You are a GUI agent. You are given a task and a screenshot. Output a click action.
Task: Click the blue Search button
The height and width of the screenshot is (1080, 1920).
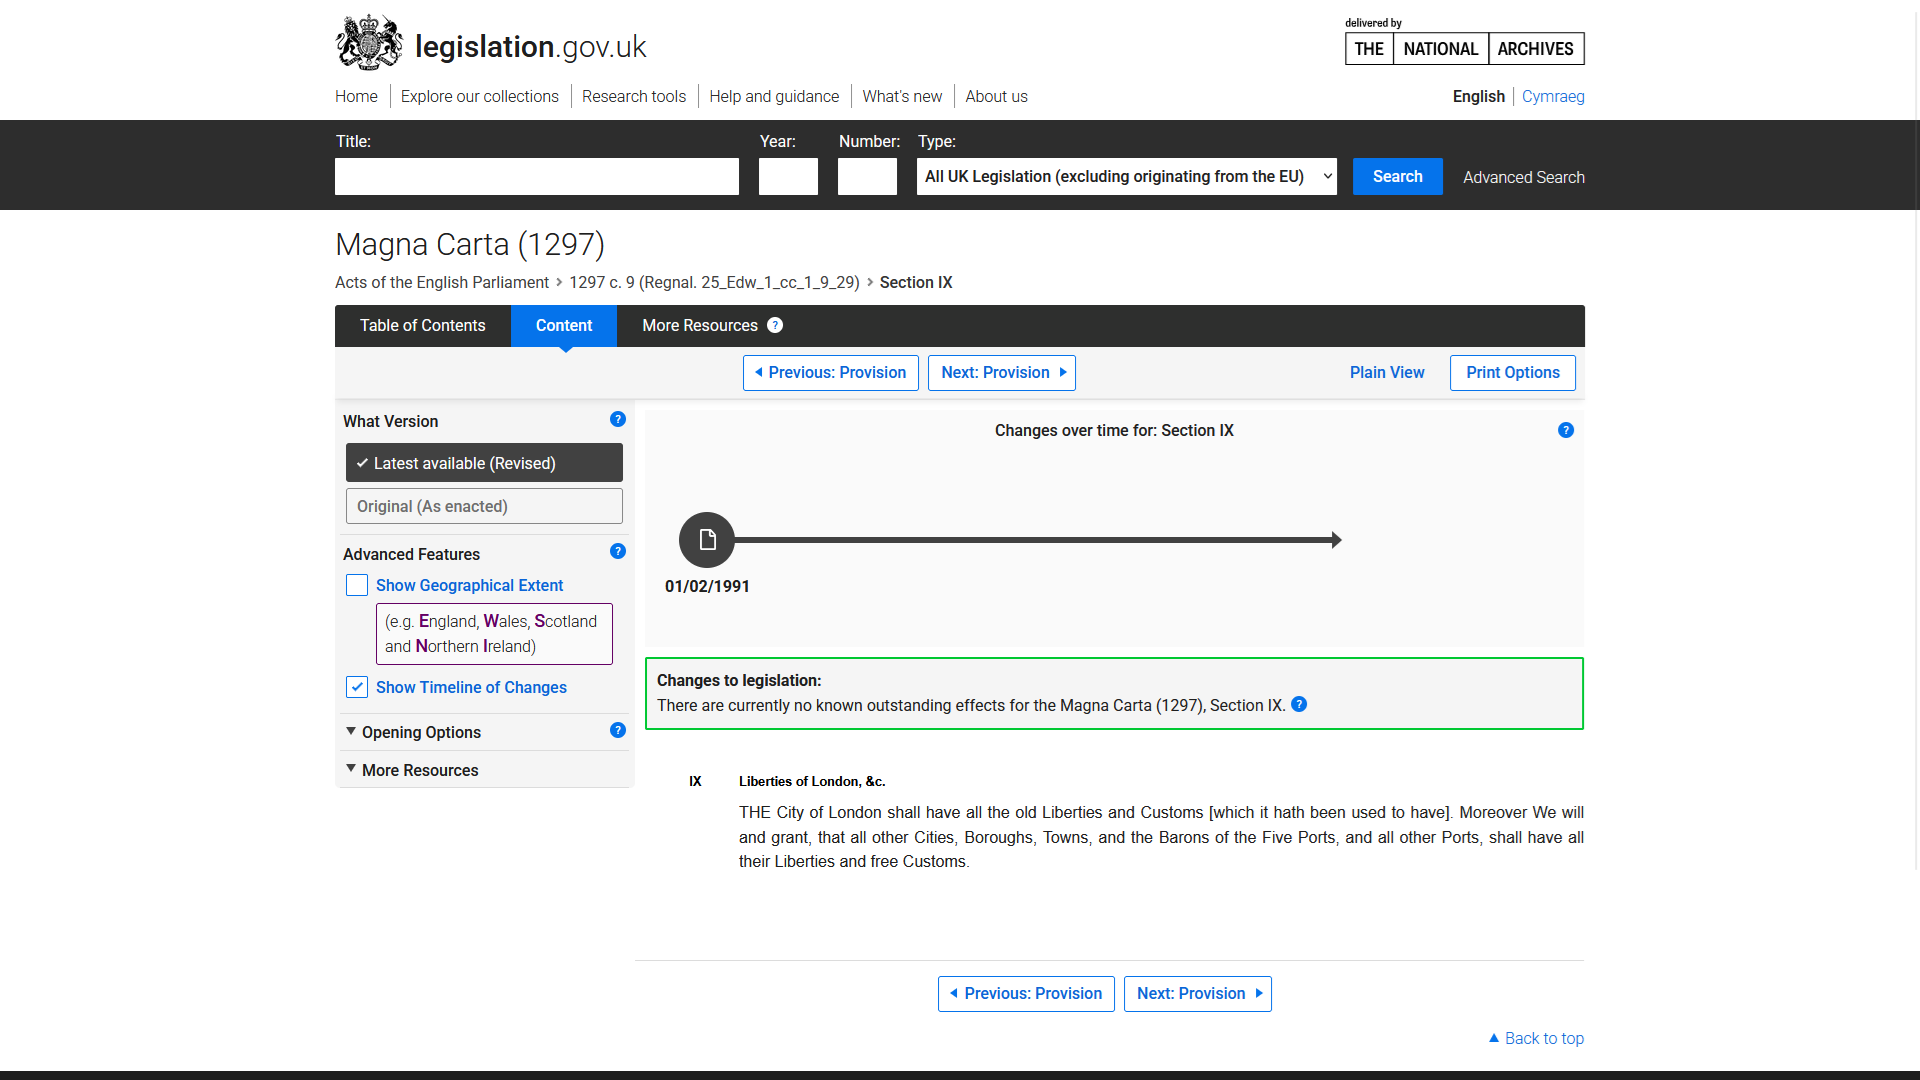pyautogui.click(x=1398, y=176)
